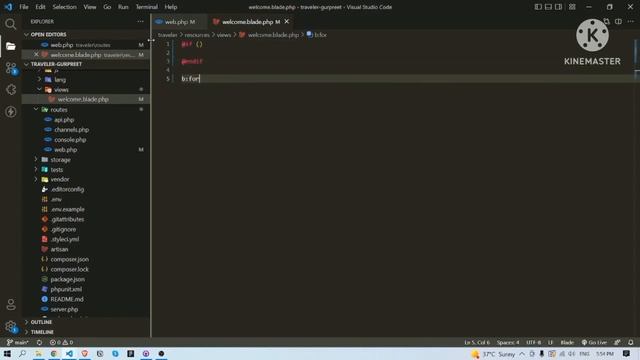Expand the tests folder
The height and width of the screenshot is (360, 640).
pos(57,169)
